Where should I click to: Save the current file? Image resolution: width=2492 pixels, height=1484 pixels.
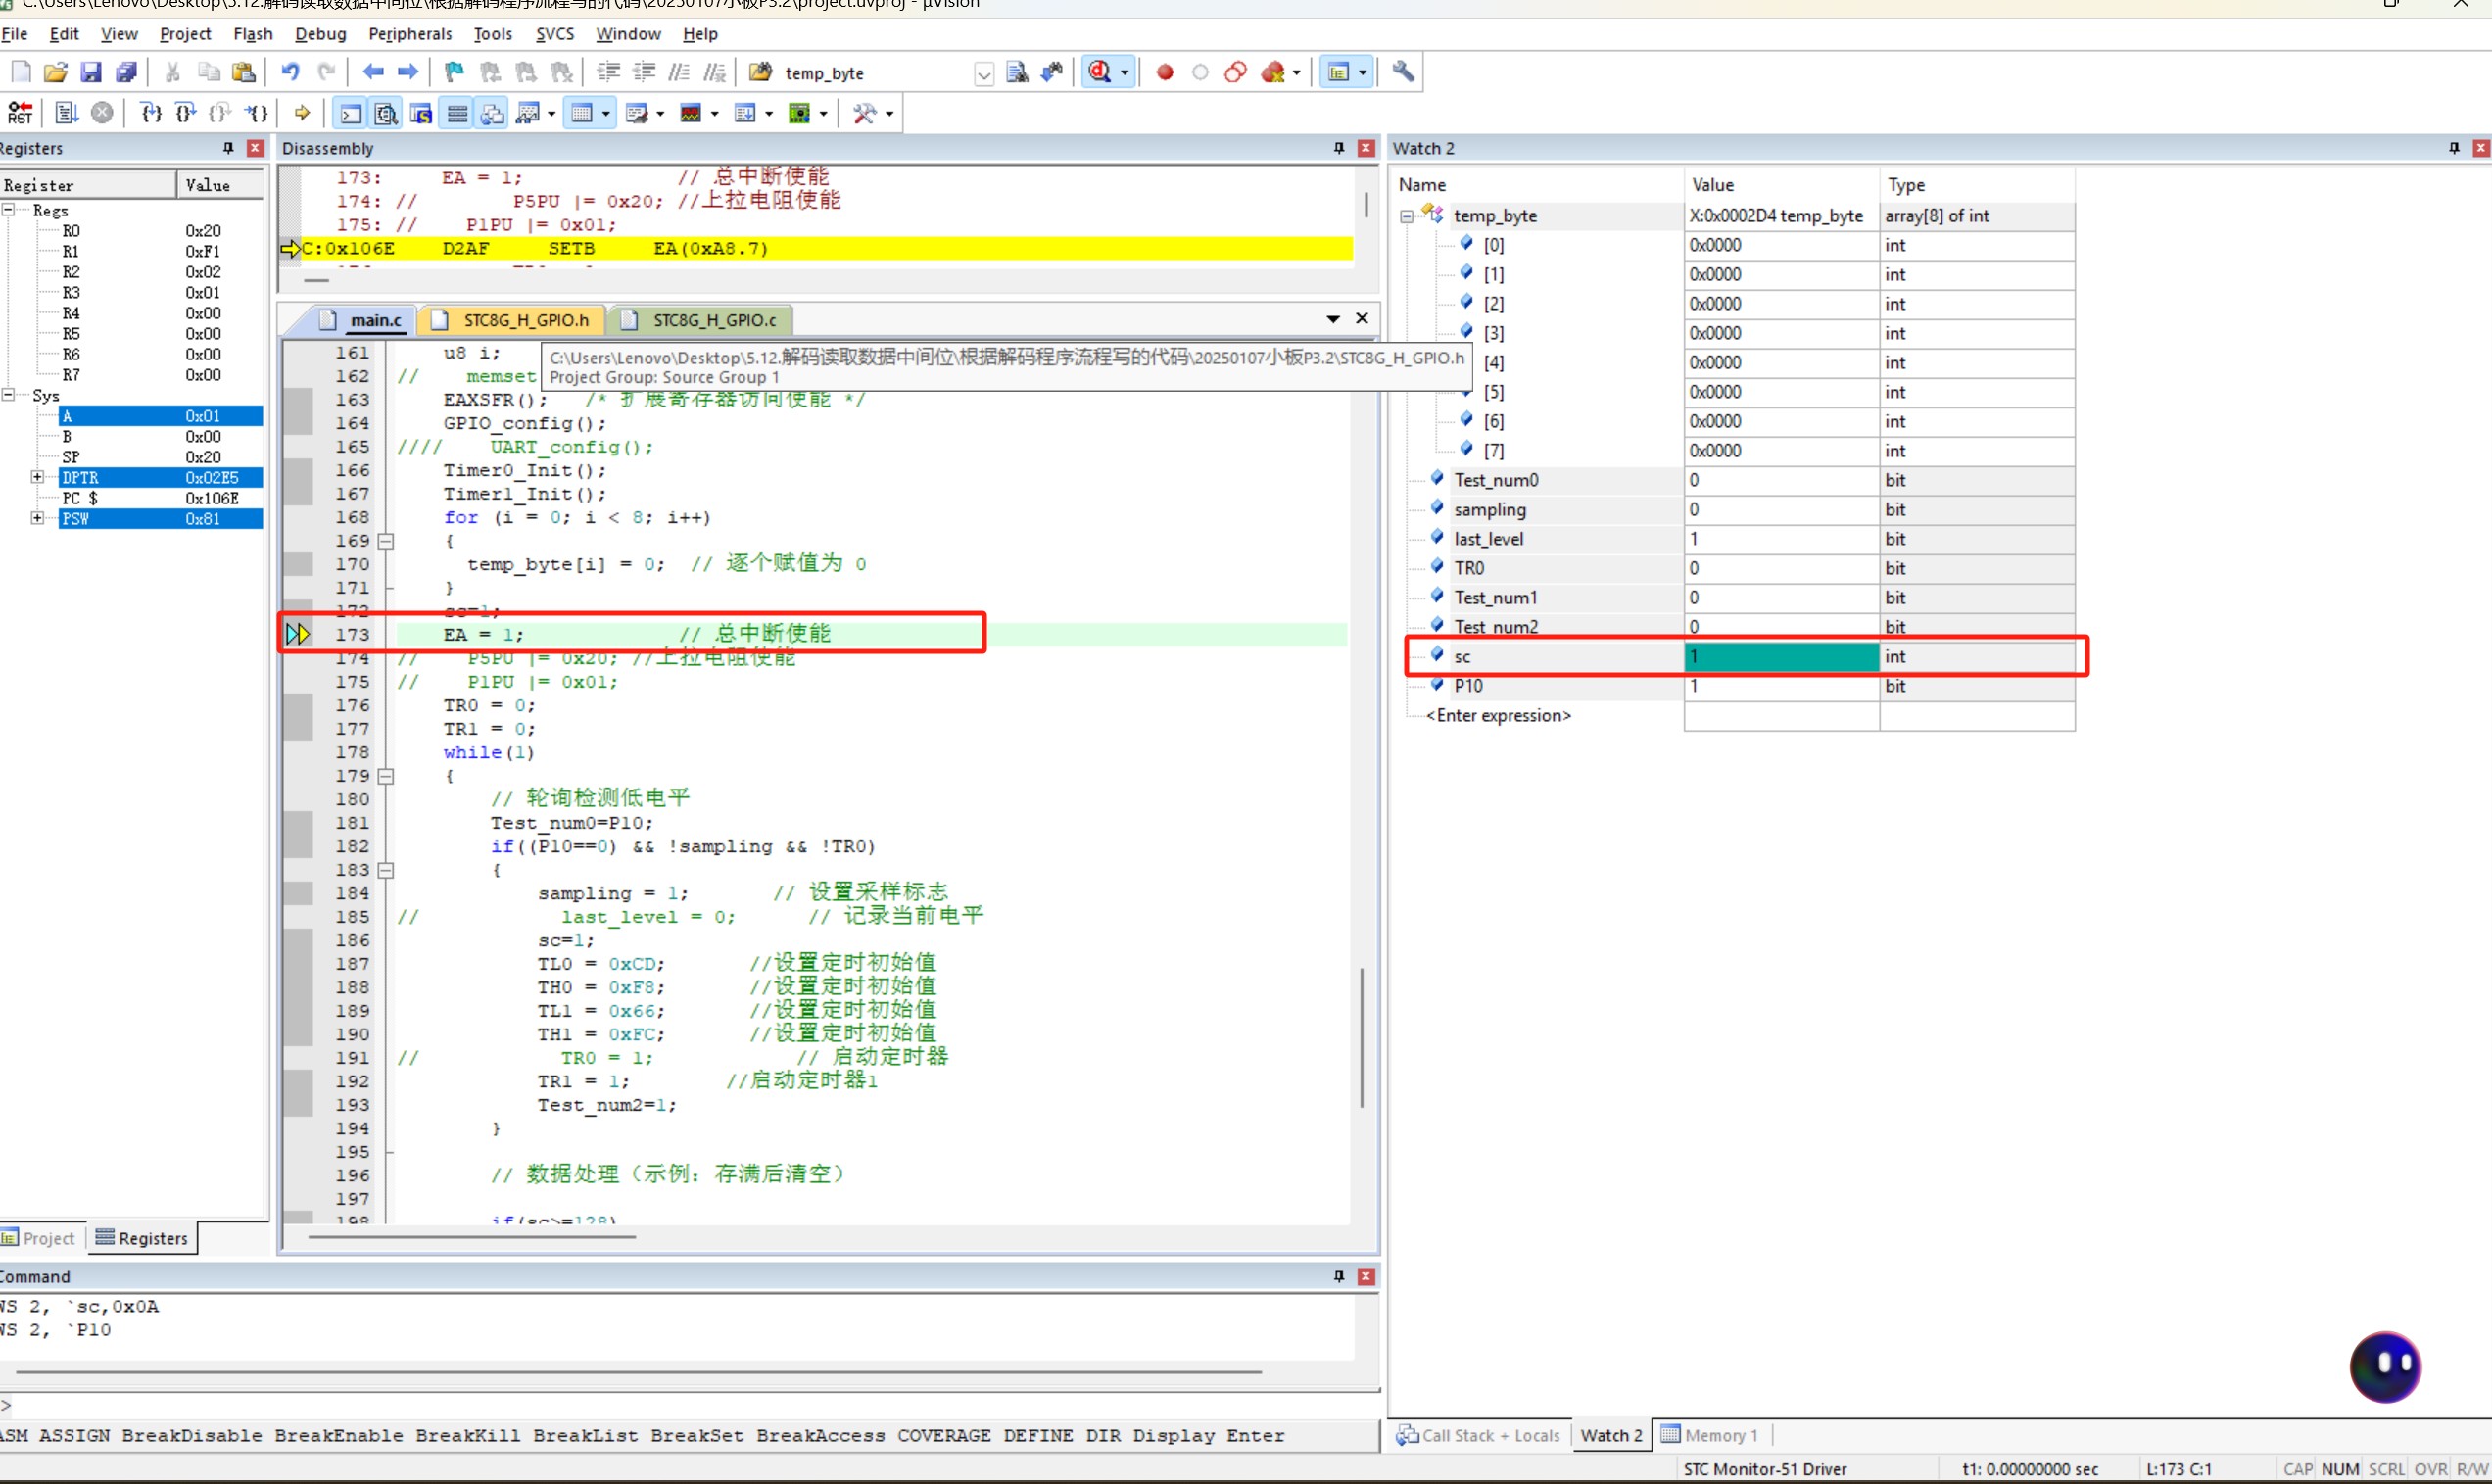[x=91, y=72]
